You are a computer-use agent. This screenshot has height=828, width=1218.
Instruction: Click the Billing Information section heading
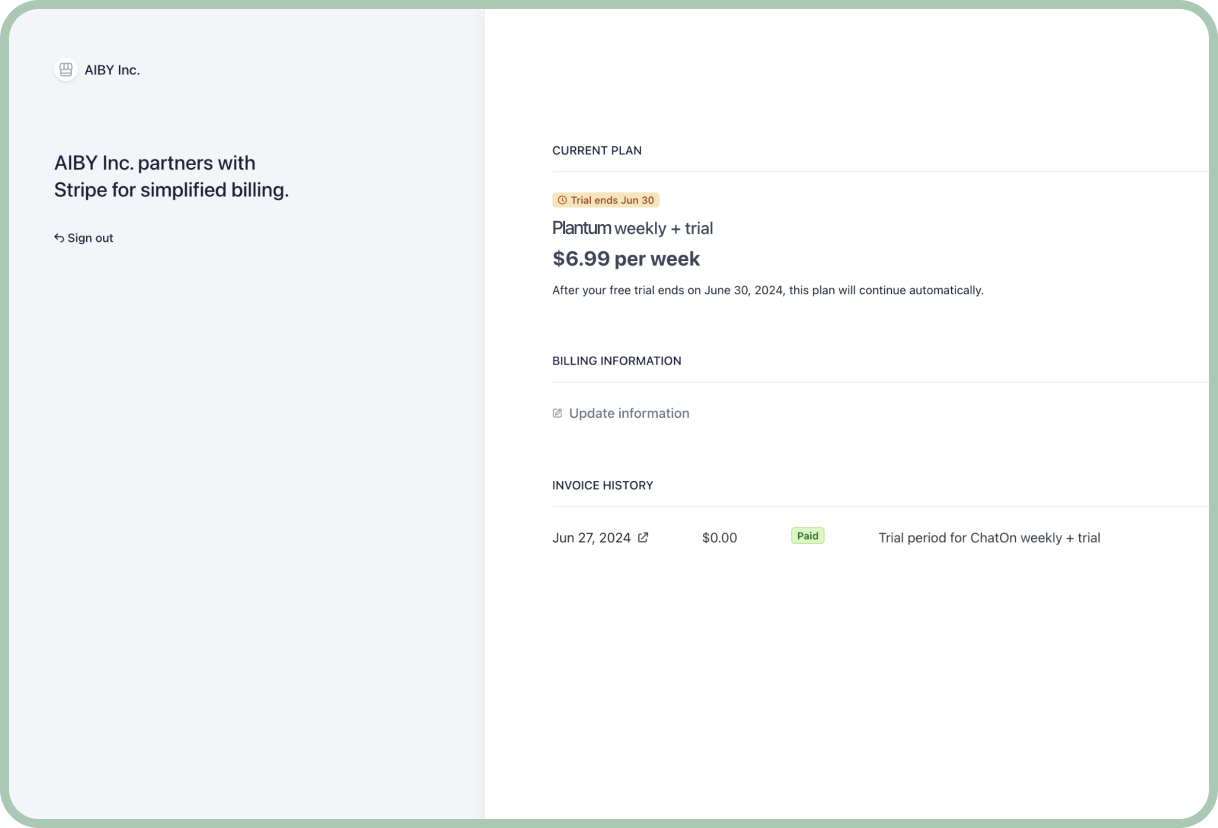(616, 361)
